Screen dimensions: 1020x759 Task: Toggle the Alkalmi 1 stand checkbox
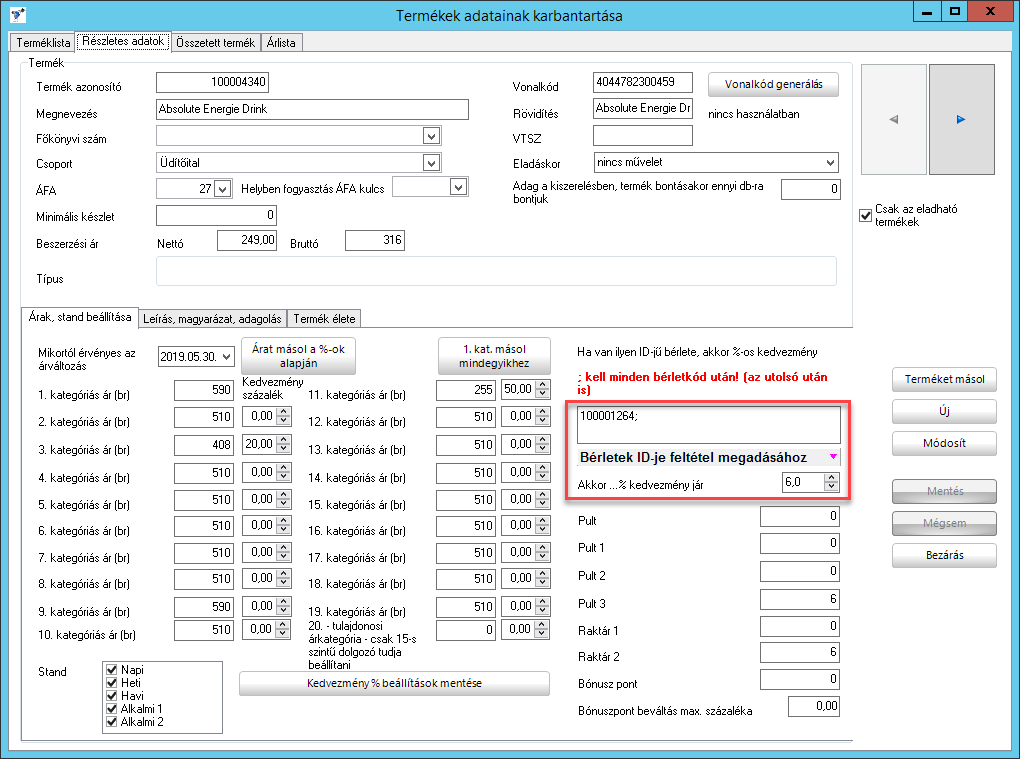(111, 709)
